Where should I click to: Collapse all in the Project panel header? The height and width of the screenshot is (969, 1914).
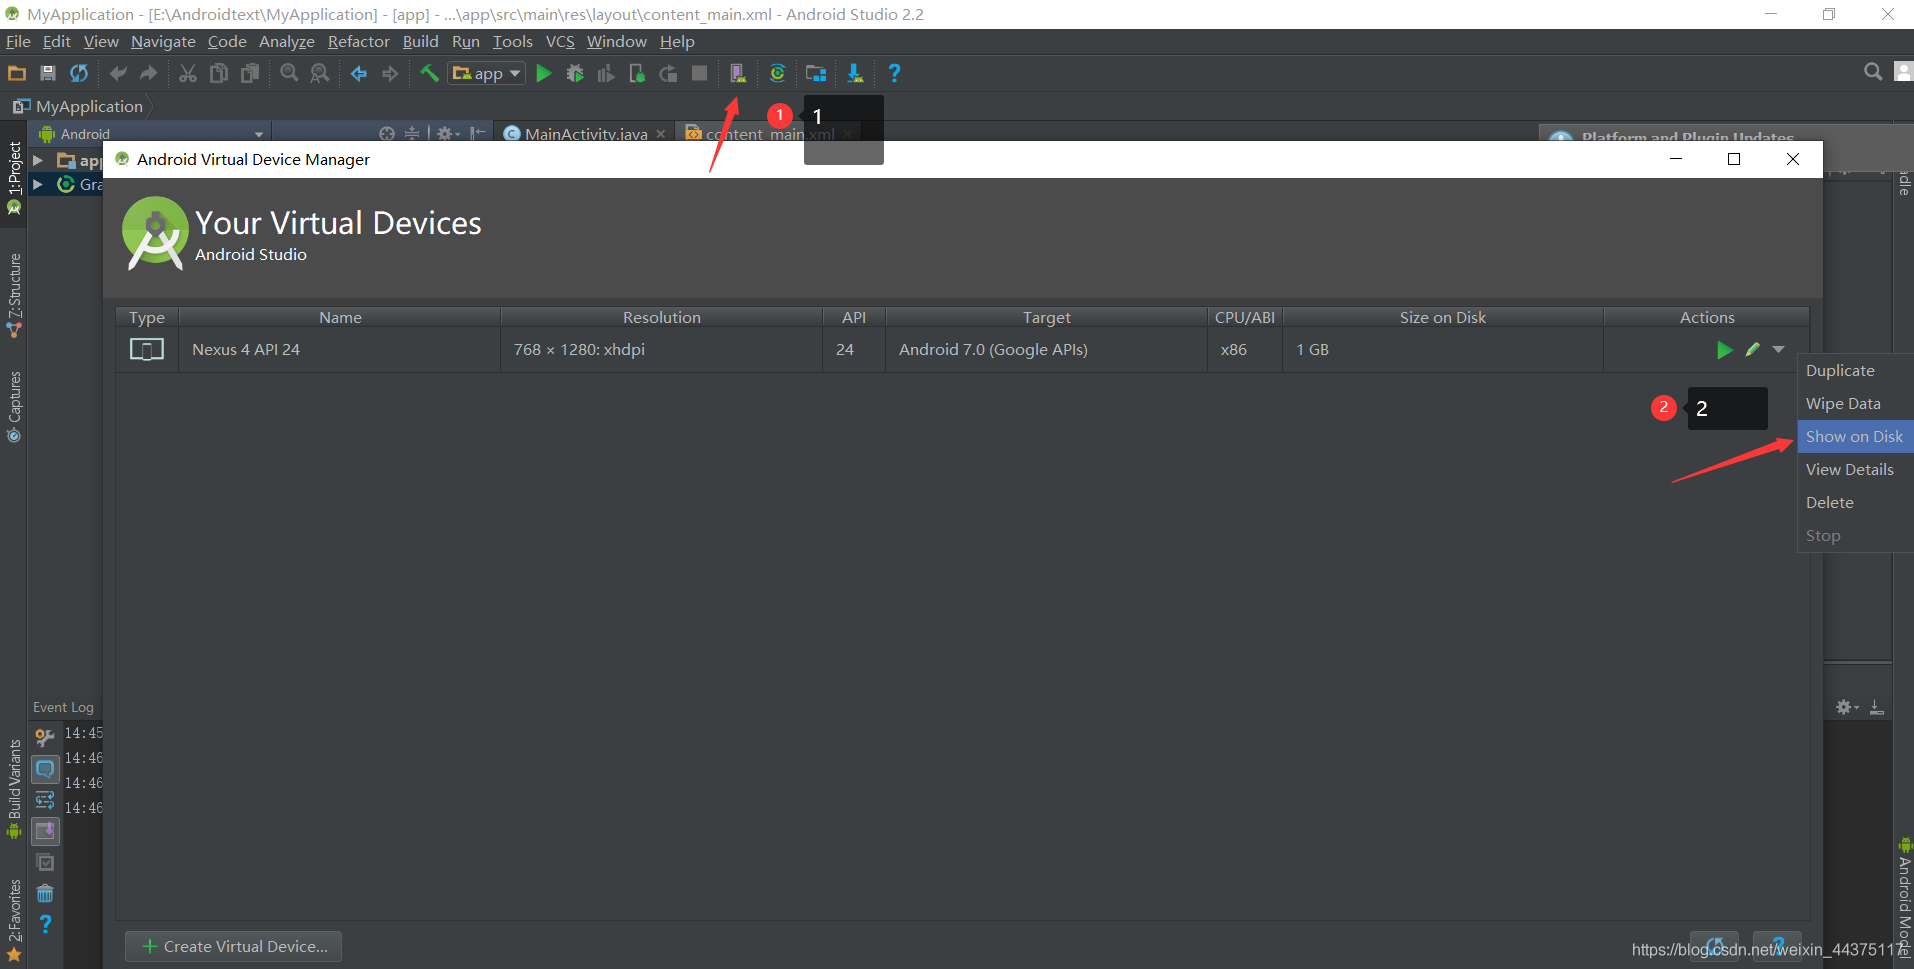coord(412,134)
